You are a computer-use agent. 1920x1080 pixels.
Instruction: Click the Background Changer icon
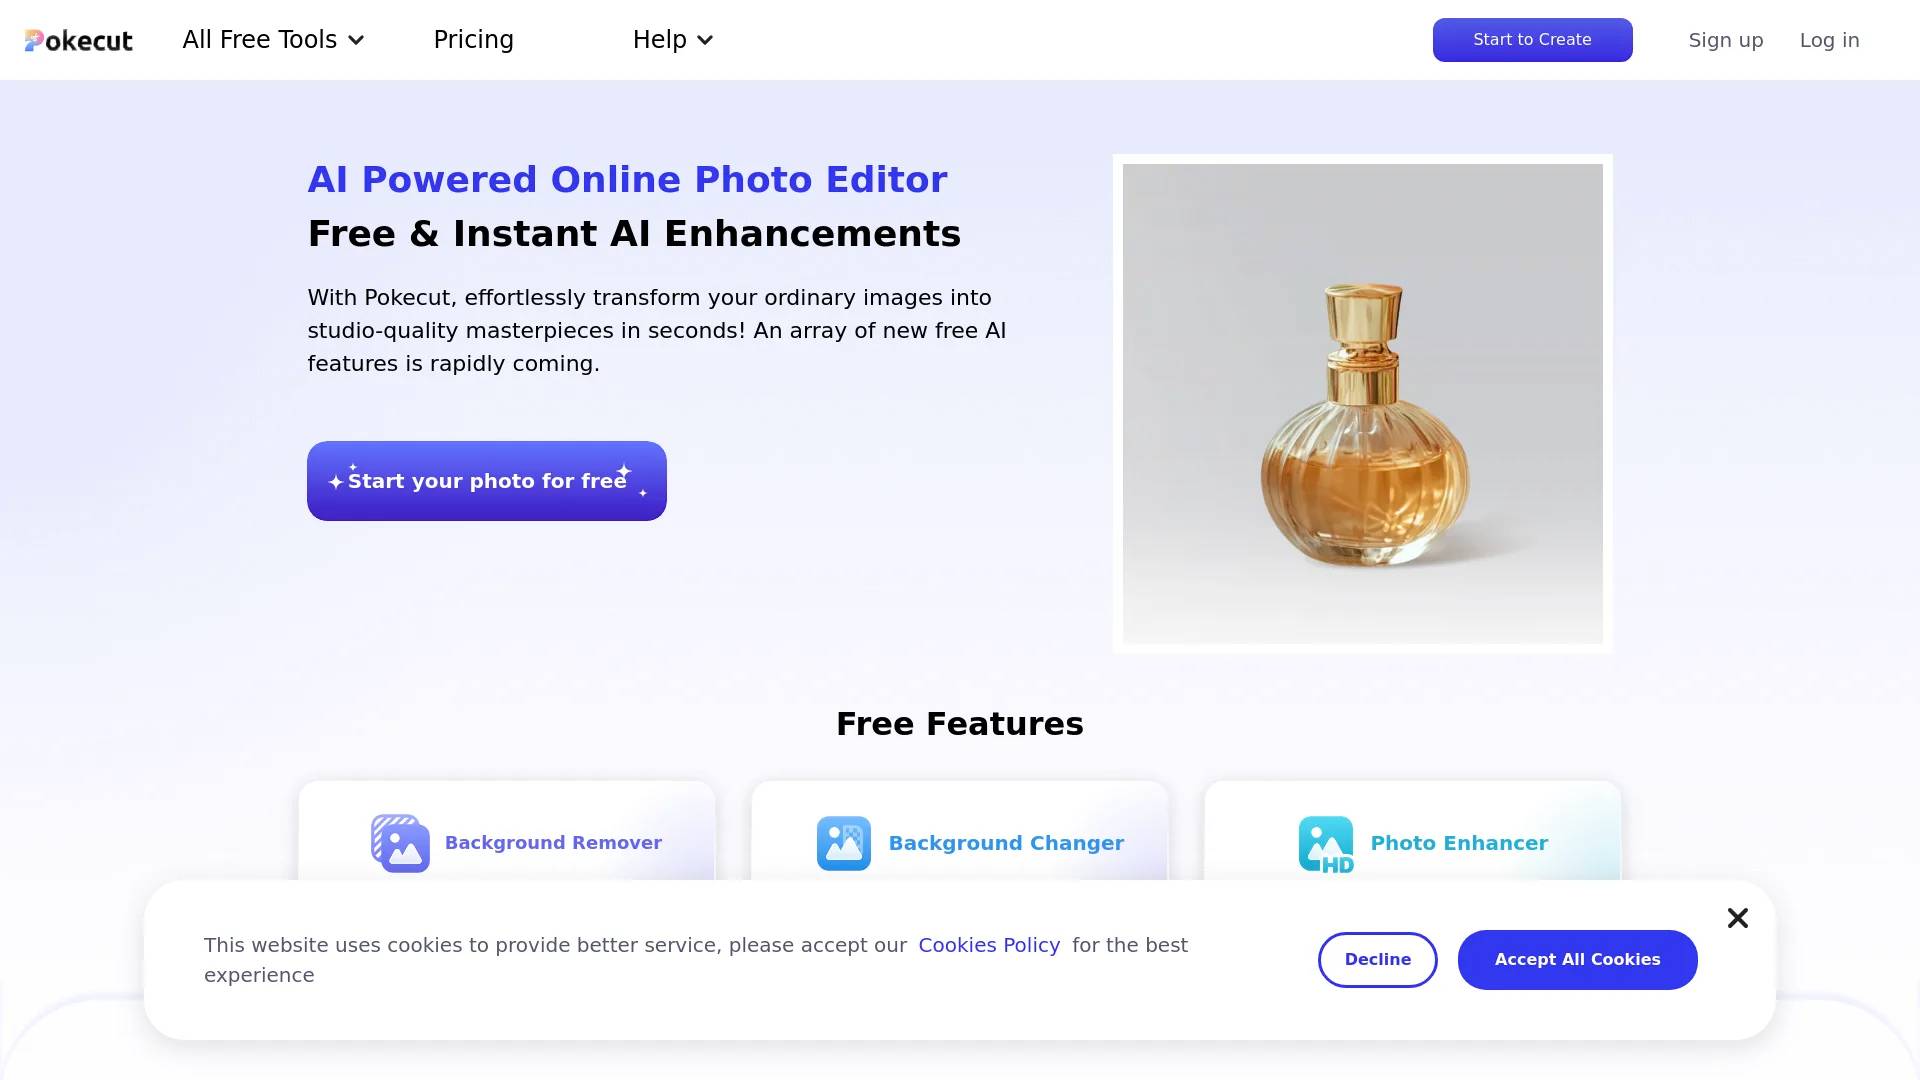tap(843, 841)
